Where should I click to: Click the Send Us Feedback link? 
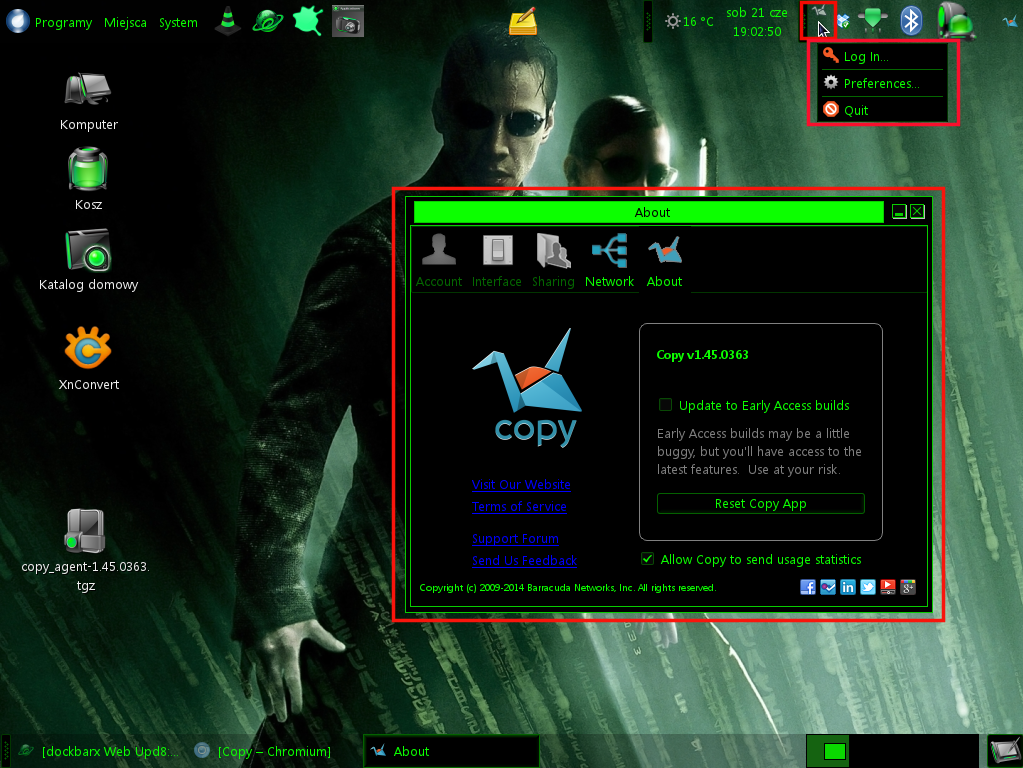click(525, 560)
